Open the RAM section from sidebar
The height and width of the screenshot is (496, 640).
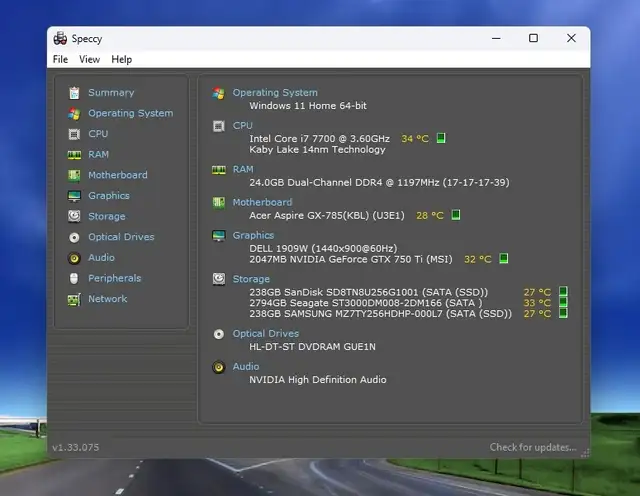(98, 154)
